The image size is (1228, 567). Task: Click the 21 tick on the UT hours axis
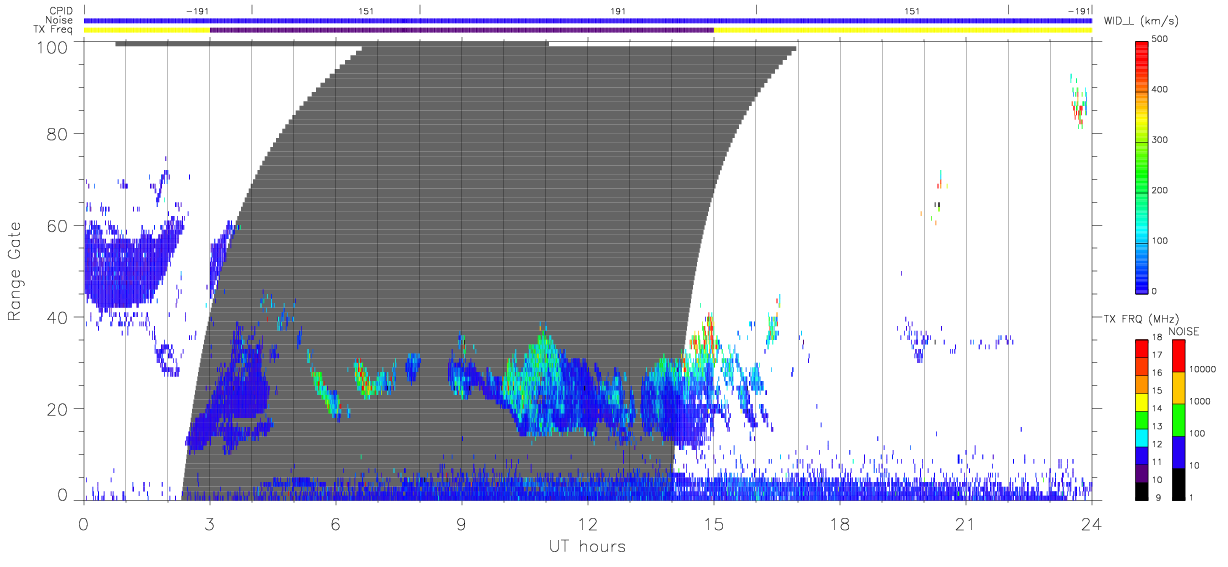966,524
